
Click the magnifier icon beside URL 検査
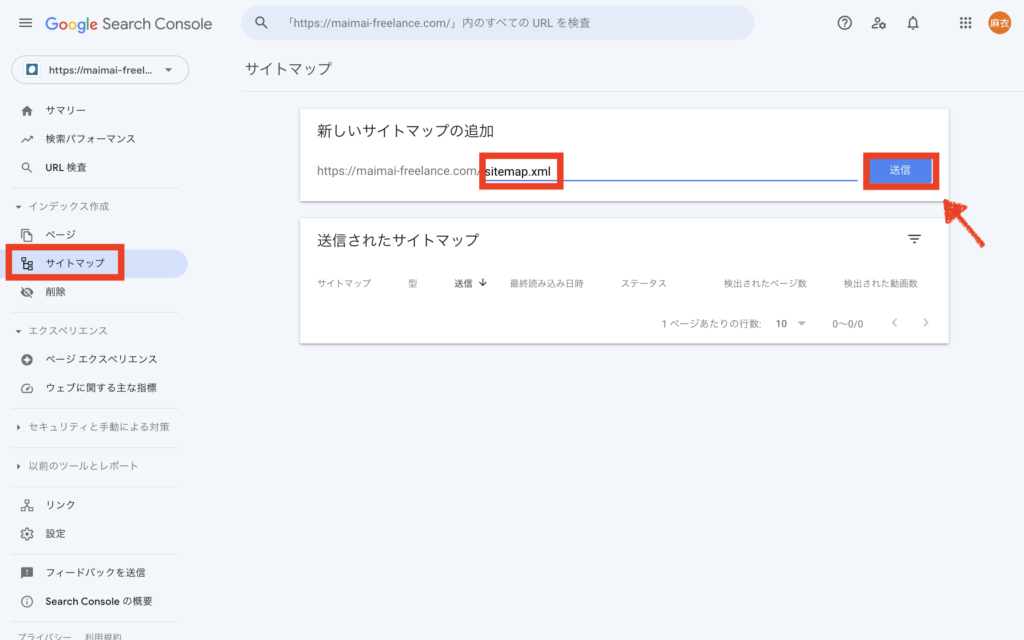tap(27, 168)
